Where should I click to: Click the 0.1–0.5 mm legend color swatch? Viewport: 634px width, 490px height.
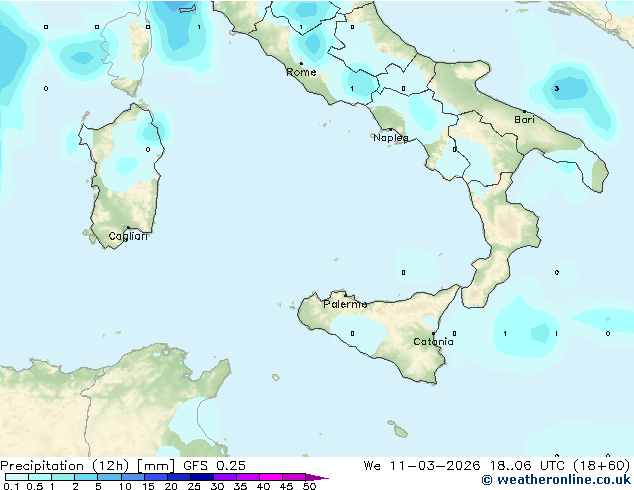coord(17,477)
